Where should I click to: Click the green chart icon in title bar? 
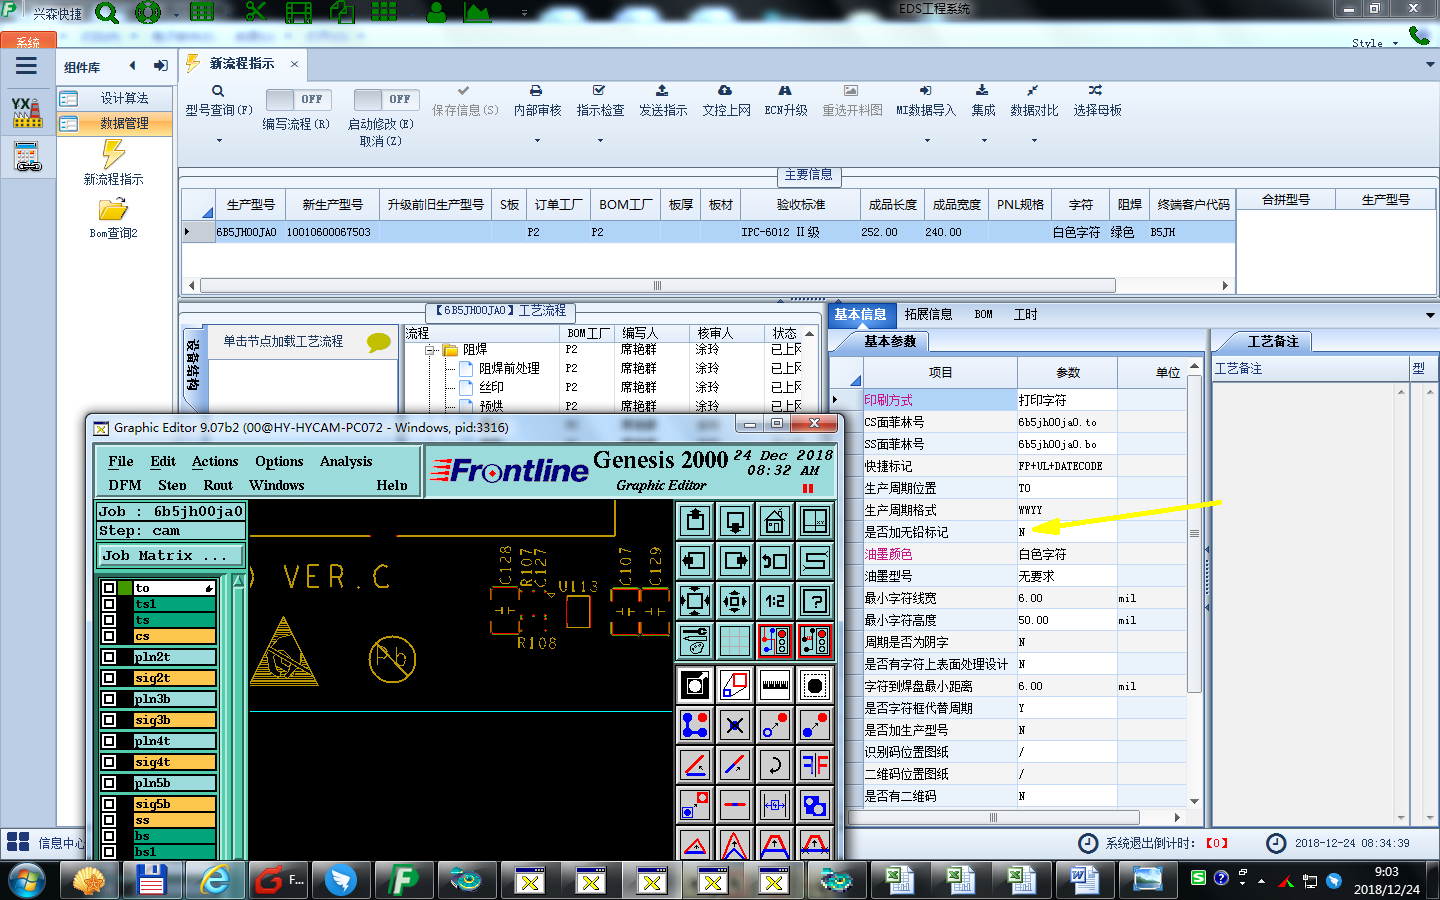coord(477,12)
